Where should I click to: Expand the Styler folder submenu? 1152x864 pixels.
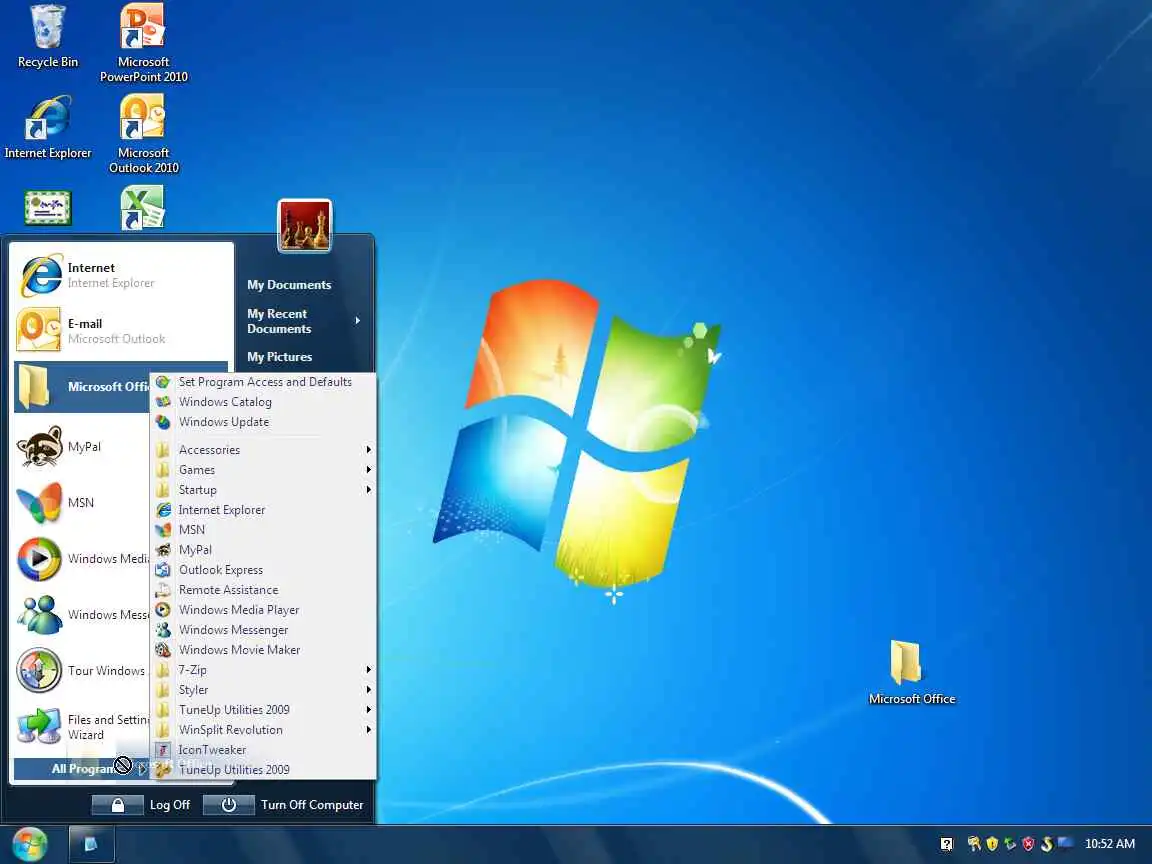coord(264,690)
